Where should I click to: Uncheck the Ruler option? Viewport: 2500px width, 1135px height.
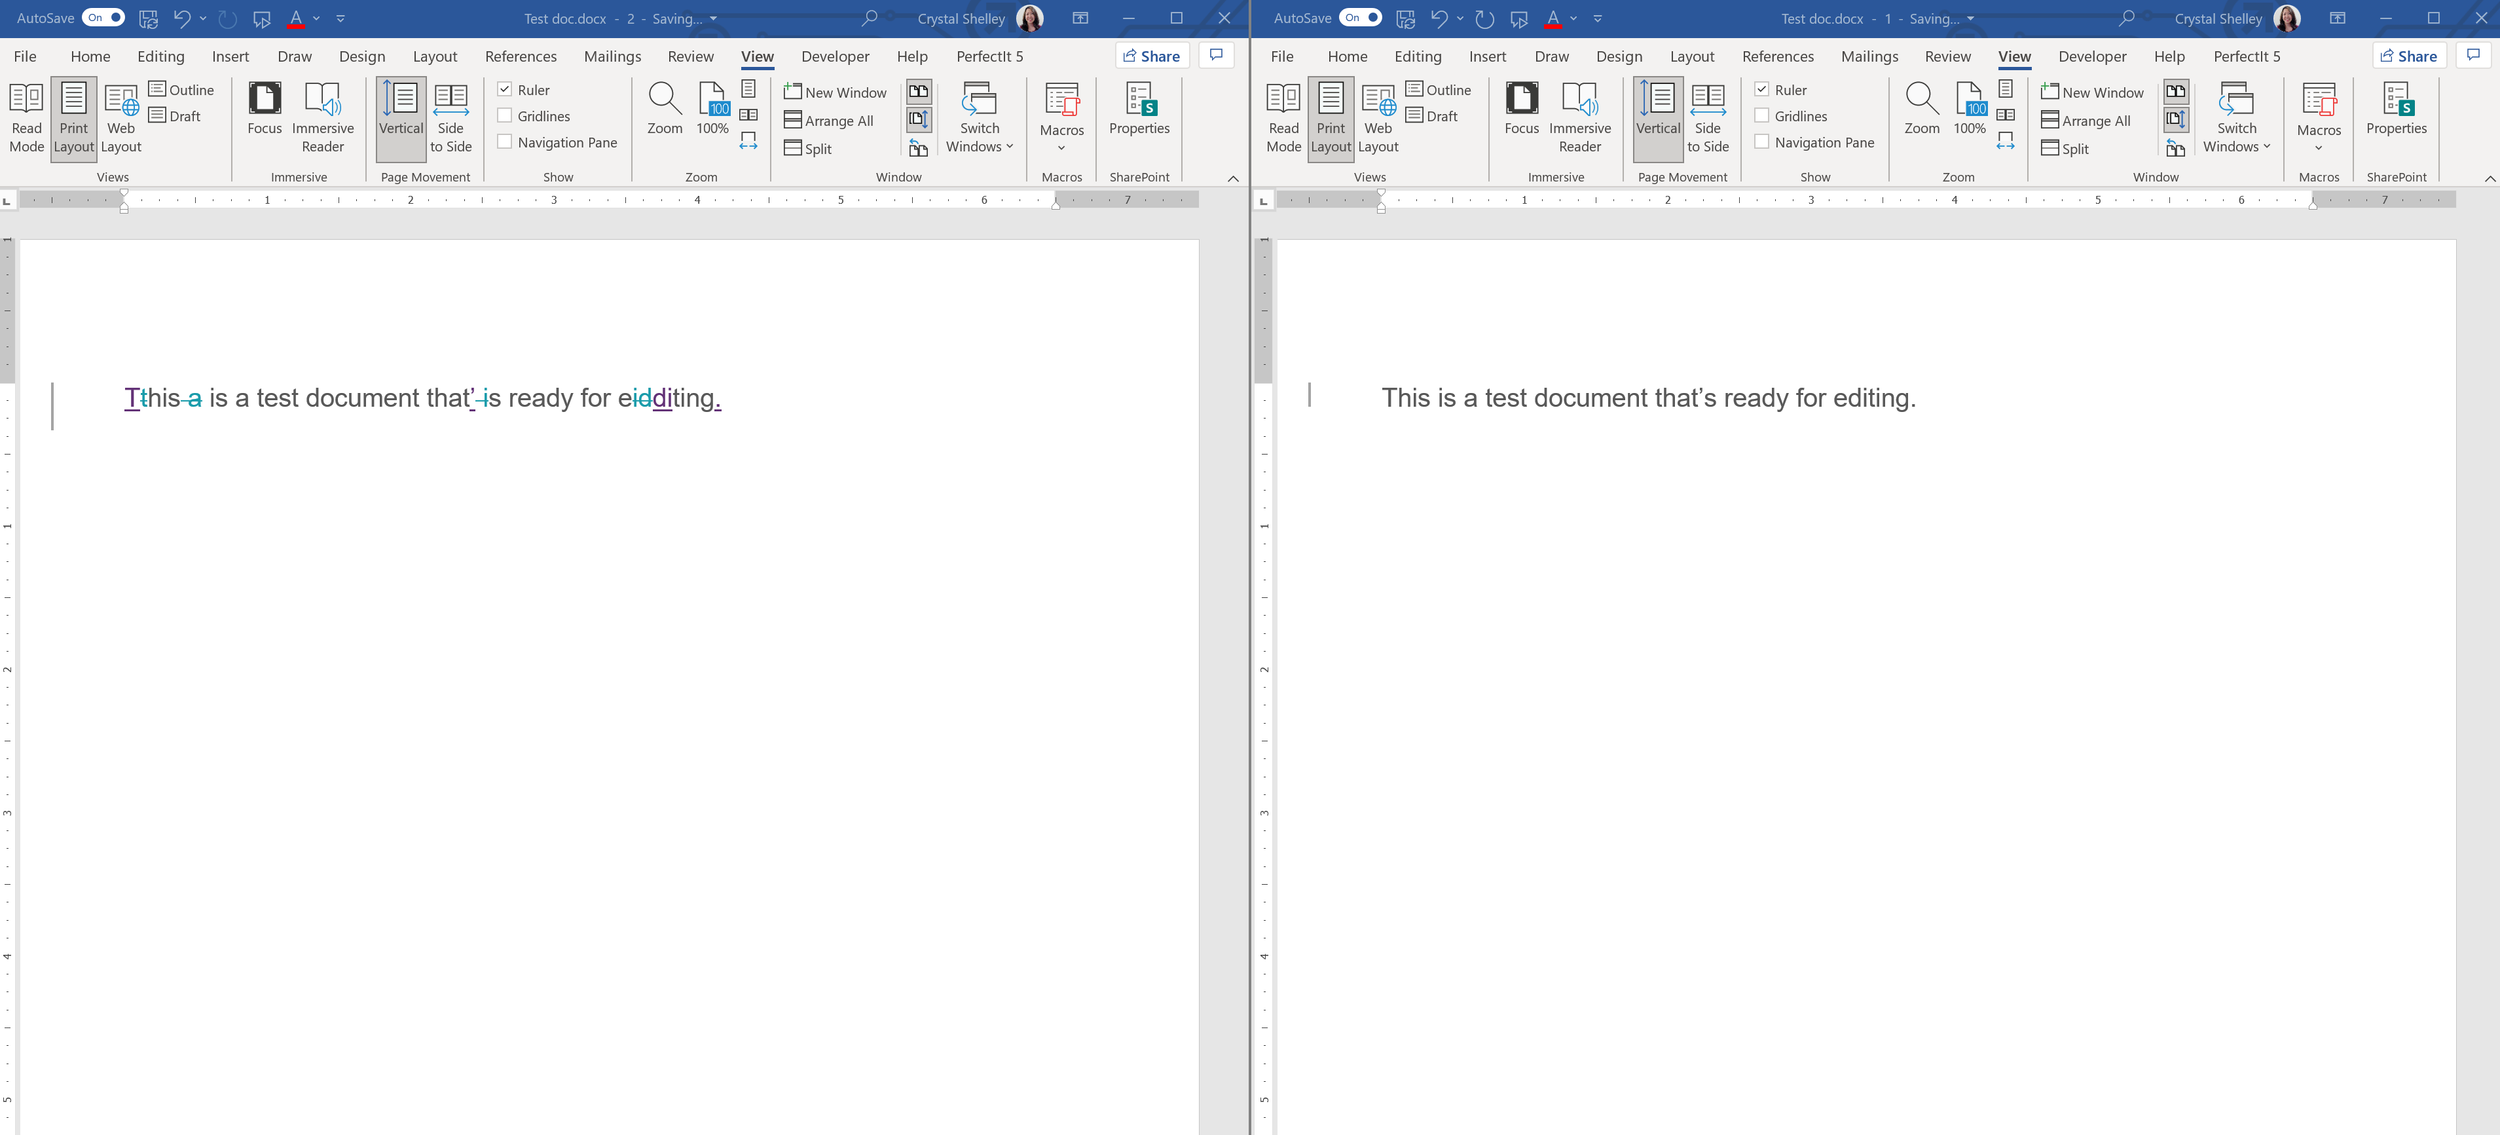click(506, 89)
